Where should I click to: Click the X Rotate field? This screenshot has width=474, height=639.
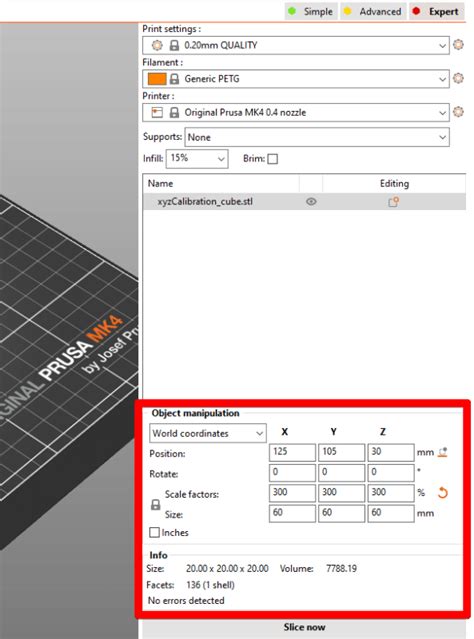[292, 473]
